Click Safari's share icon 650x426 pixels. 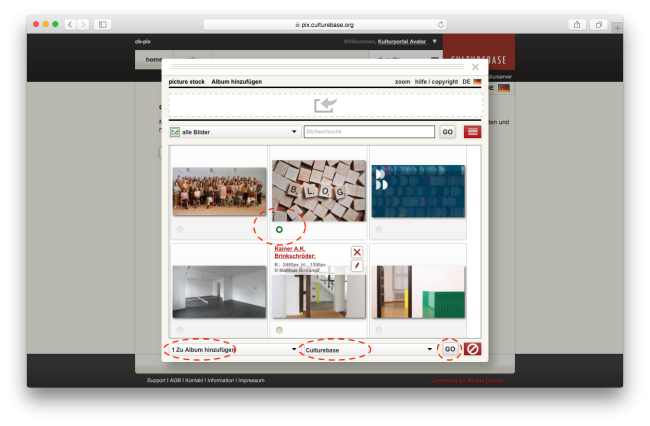pos(577,24)
